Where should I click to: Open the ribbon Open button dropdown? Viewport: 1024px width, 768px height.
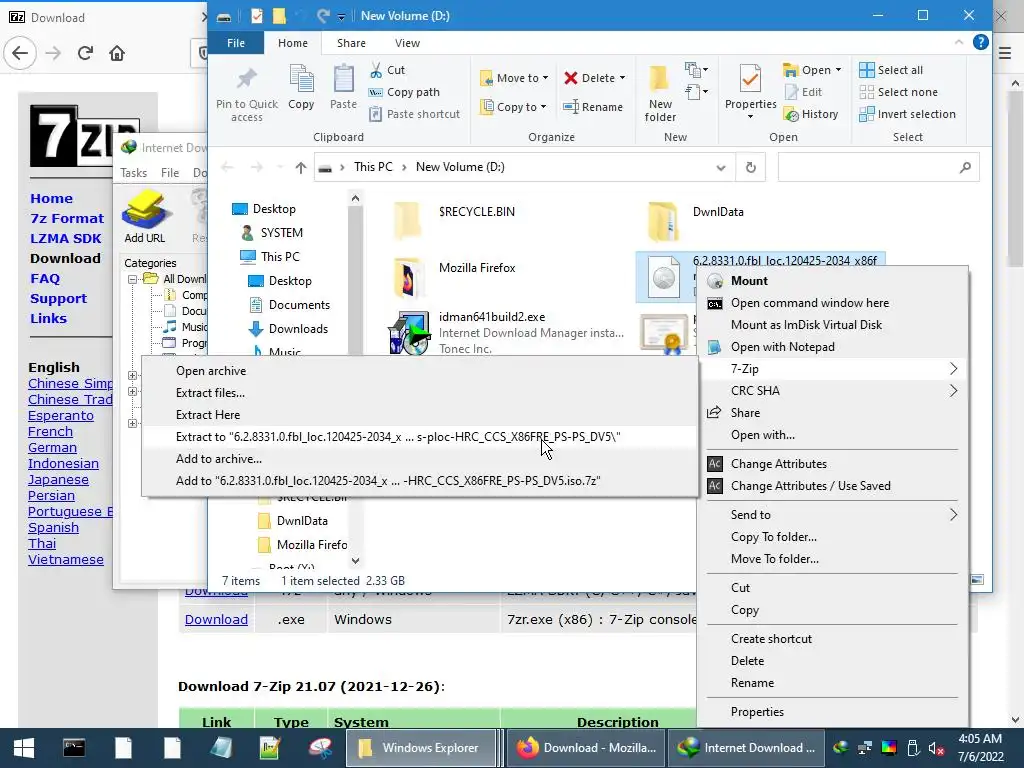839,70
